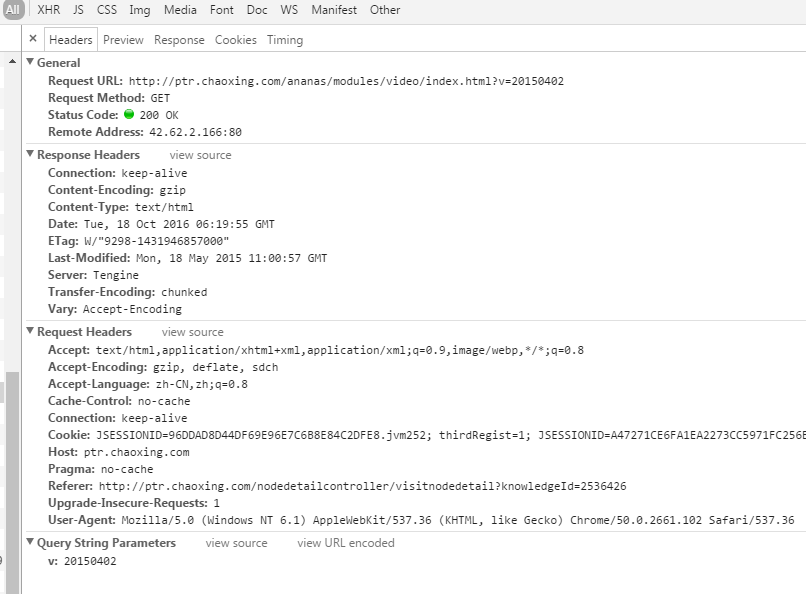Screen dimensions: 806x594
Task: Select the Request URL value
Action: coord(346,81)
